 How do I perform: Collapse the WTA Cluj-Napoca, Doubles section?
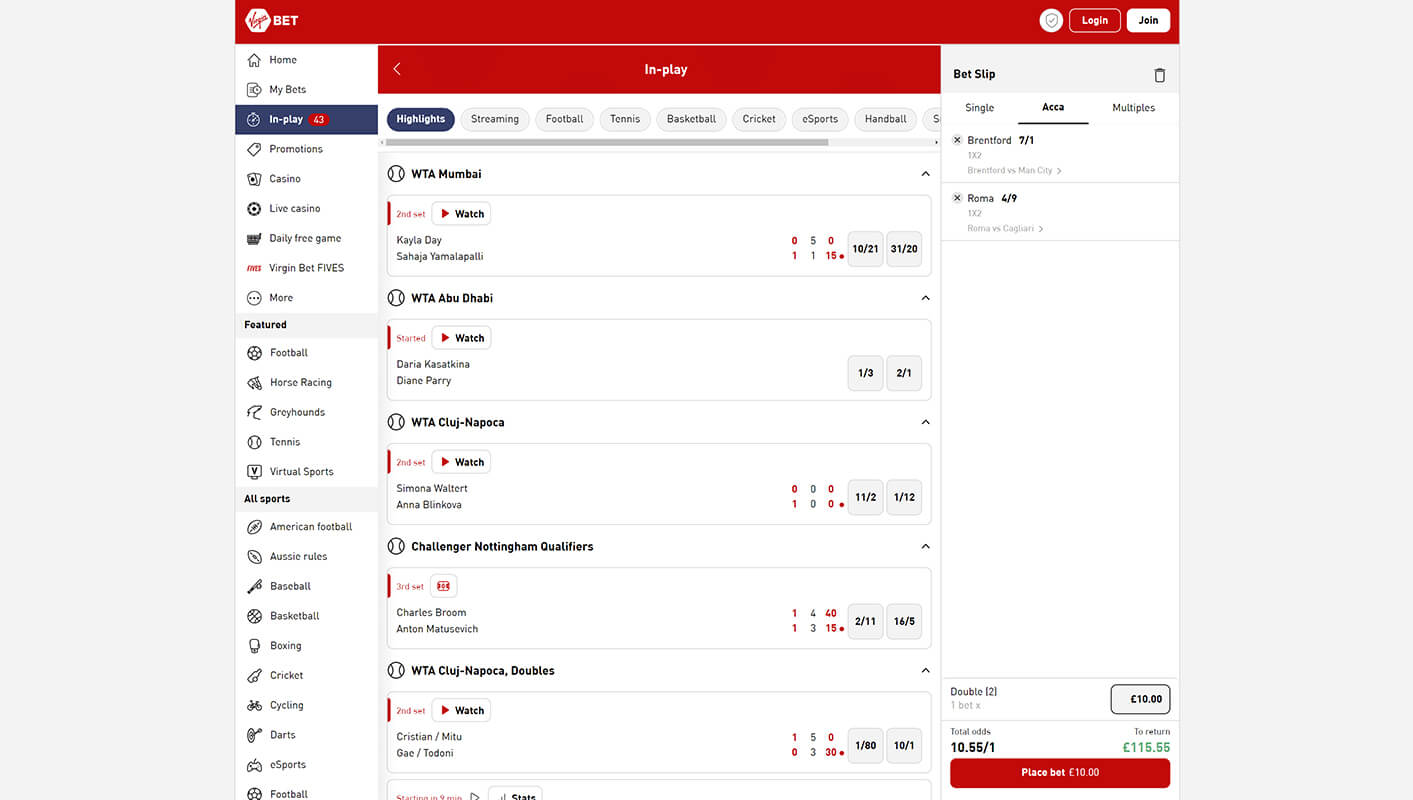click(925, 671)
